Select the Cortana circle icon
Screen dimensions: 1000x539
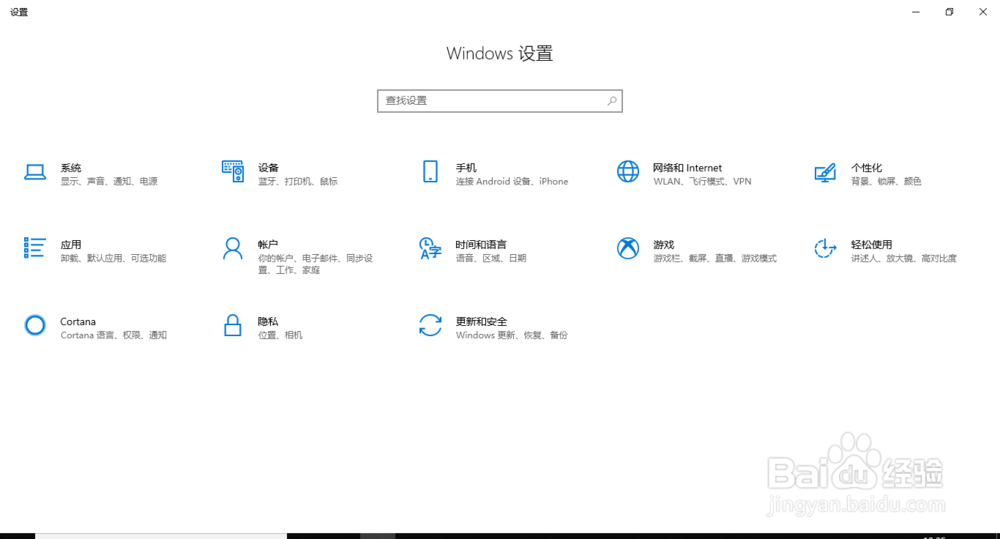(x=35, y=325)
